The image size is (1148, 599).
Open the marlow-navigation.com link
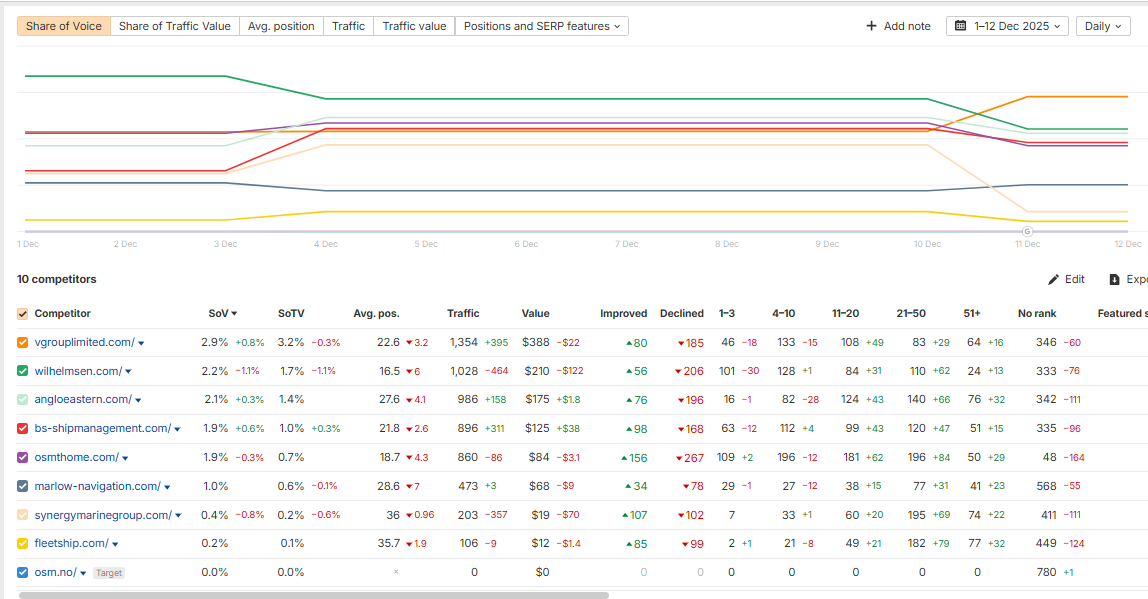pyautogui.click(x=97, y=487)
